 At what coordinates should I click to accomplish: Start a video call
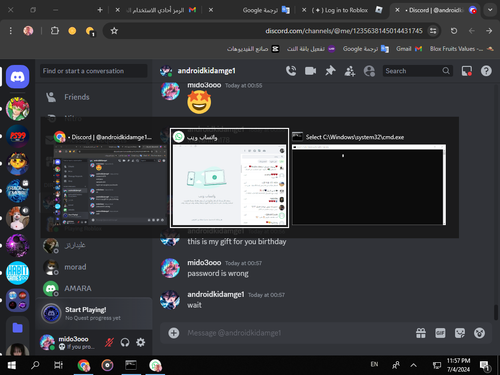point(310,71)
